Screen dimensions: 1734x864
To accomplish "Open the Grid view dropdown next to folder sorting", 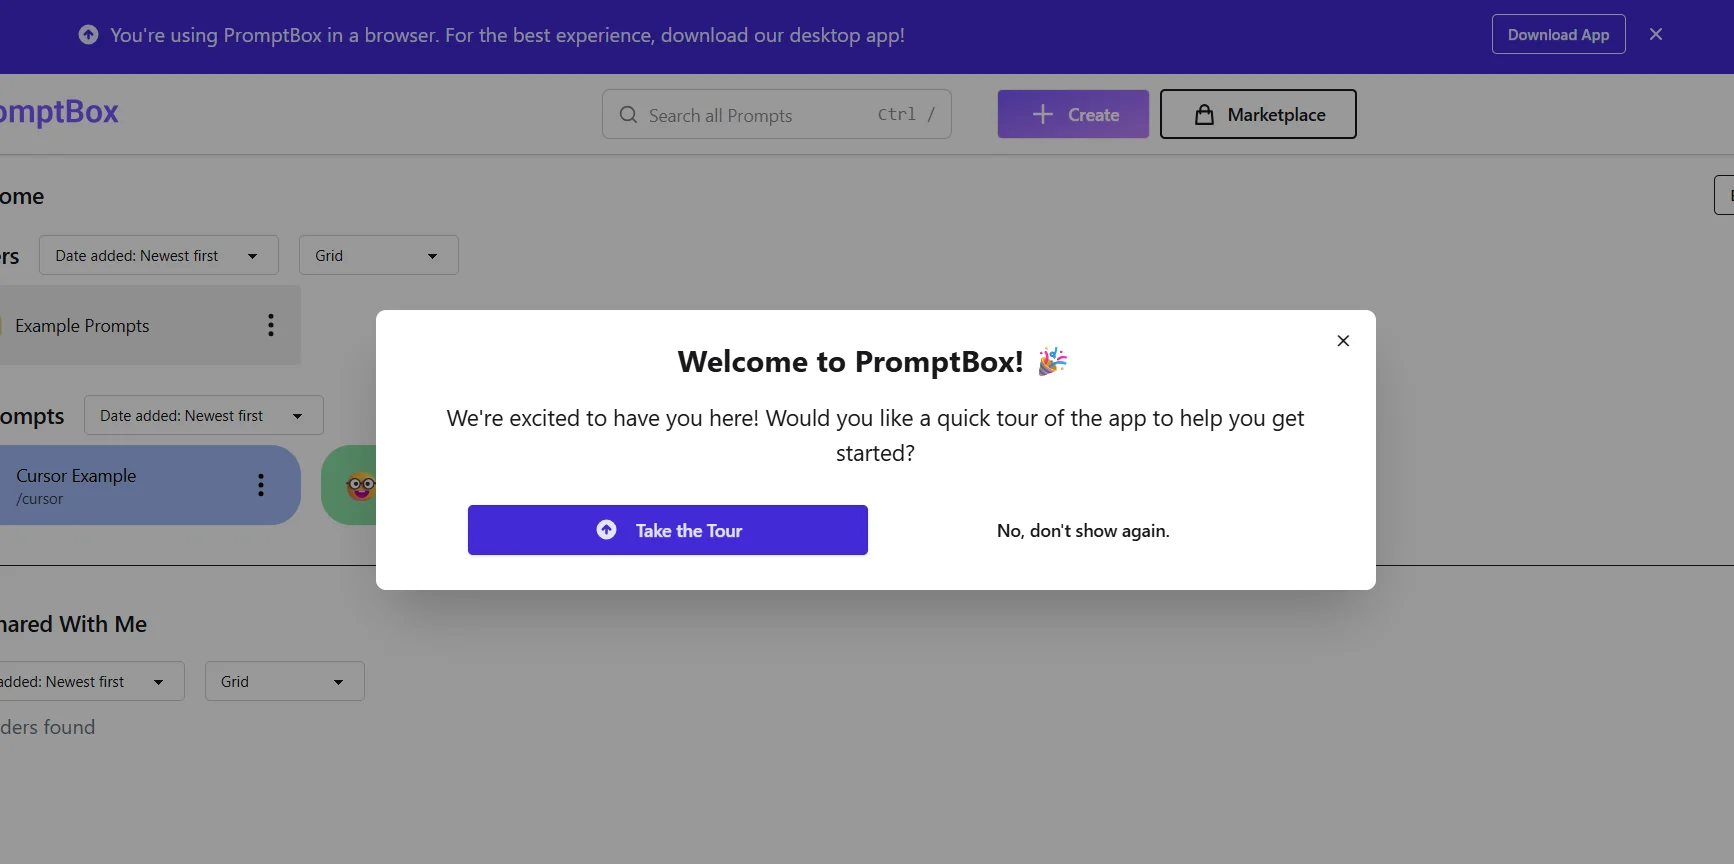I will point(378,255).
